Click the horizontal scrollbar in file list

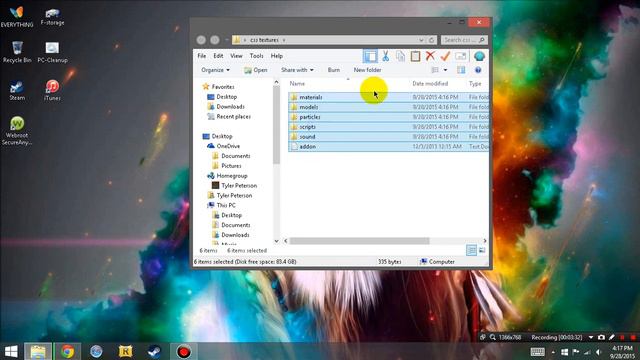359,241
